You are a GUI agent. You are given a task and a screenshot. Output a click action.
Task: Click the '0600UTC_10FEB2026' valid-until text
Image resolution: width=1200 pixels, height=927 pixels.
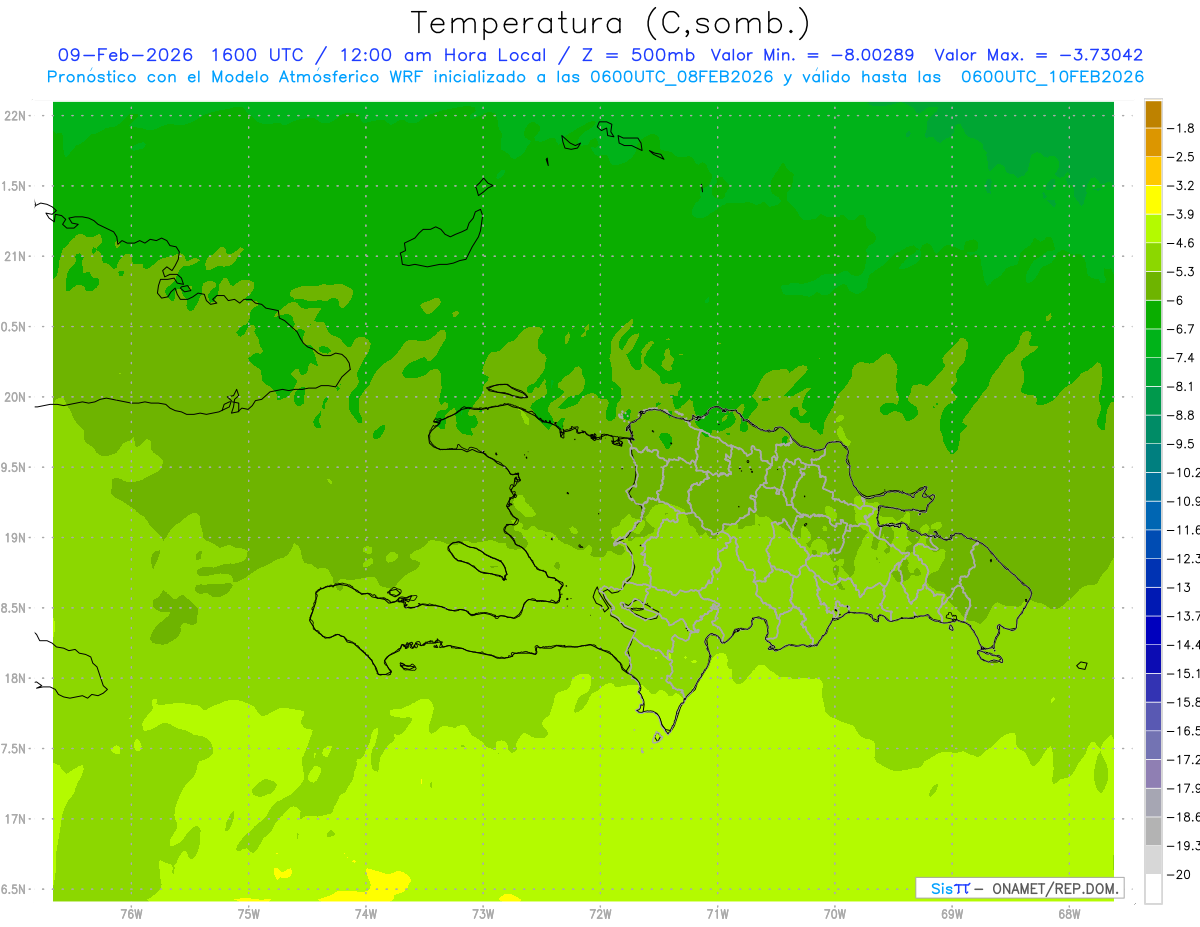1052,77
